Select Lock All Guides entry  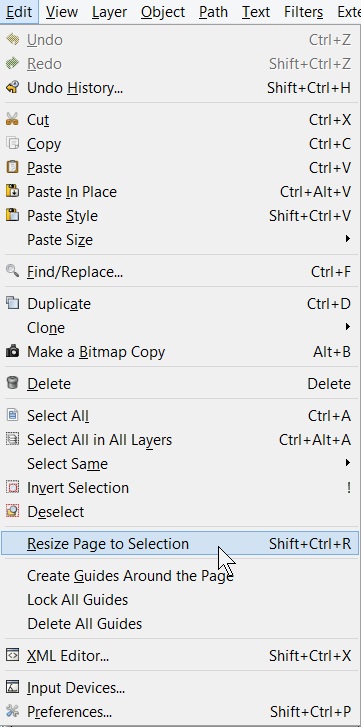(x=180, y=599)
